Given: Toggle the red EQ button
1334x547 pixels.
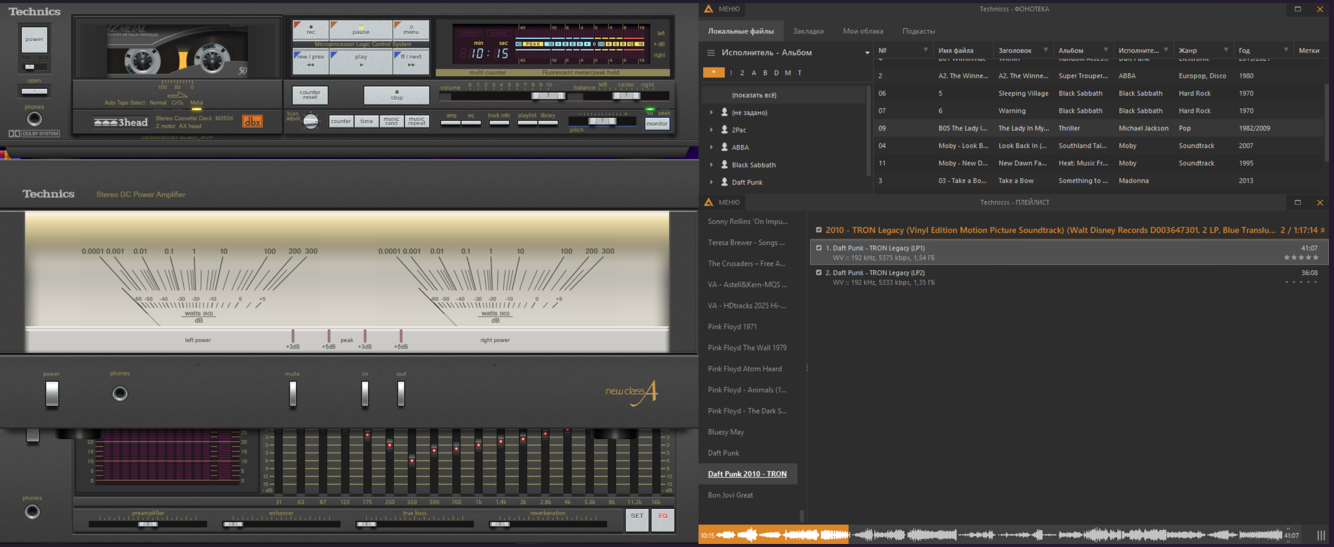Looking at the screenshot, I should [662, 518].
